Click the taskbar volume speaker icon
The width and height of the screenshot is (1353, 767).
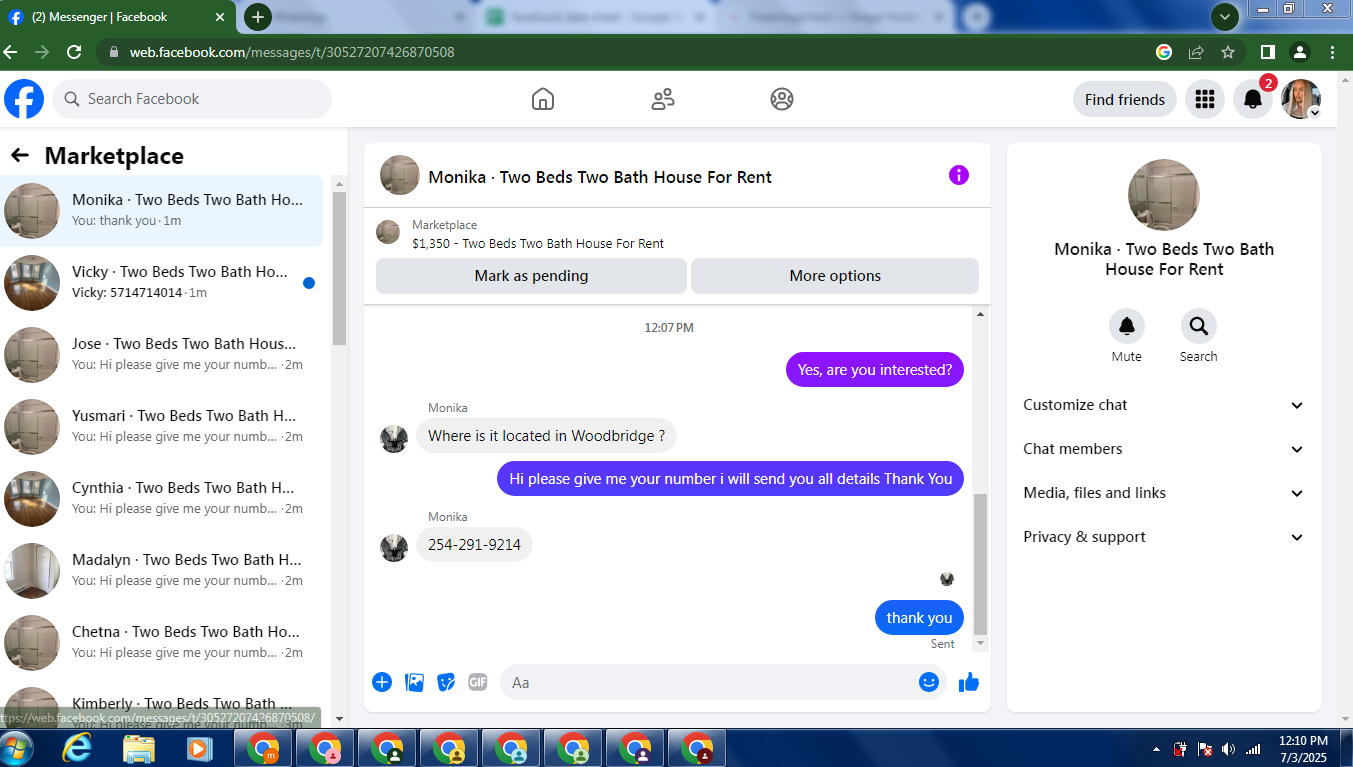point(1227,749)
